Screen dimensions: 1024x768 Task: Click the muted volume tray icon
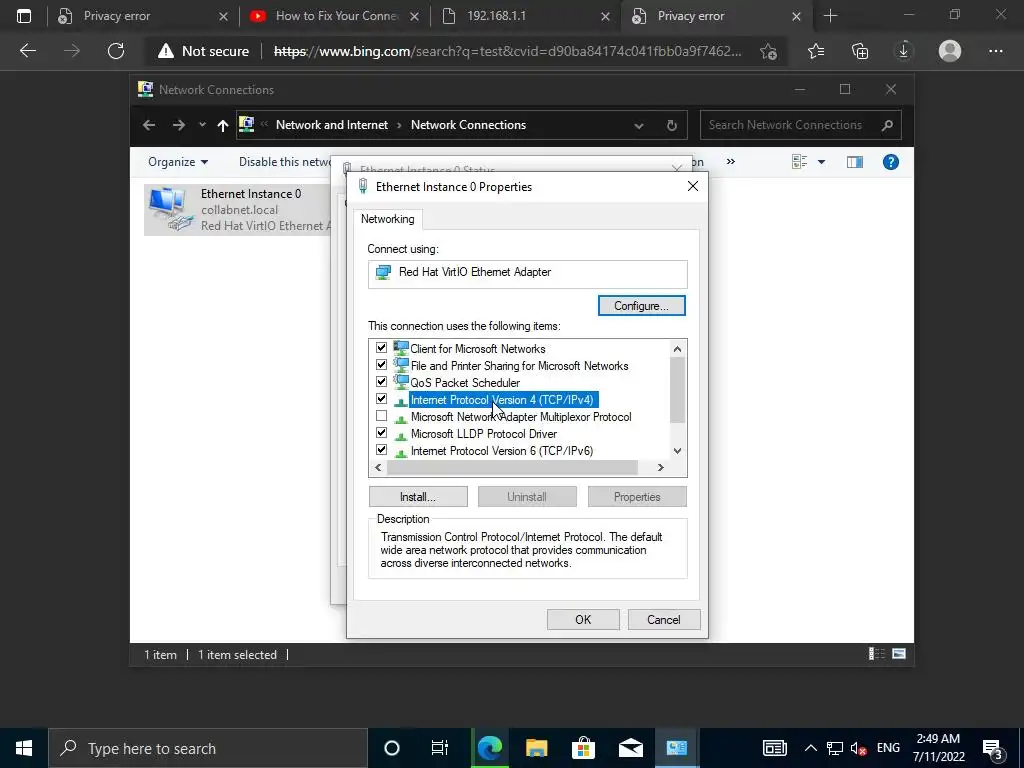(x=859, y=748)
